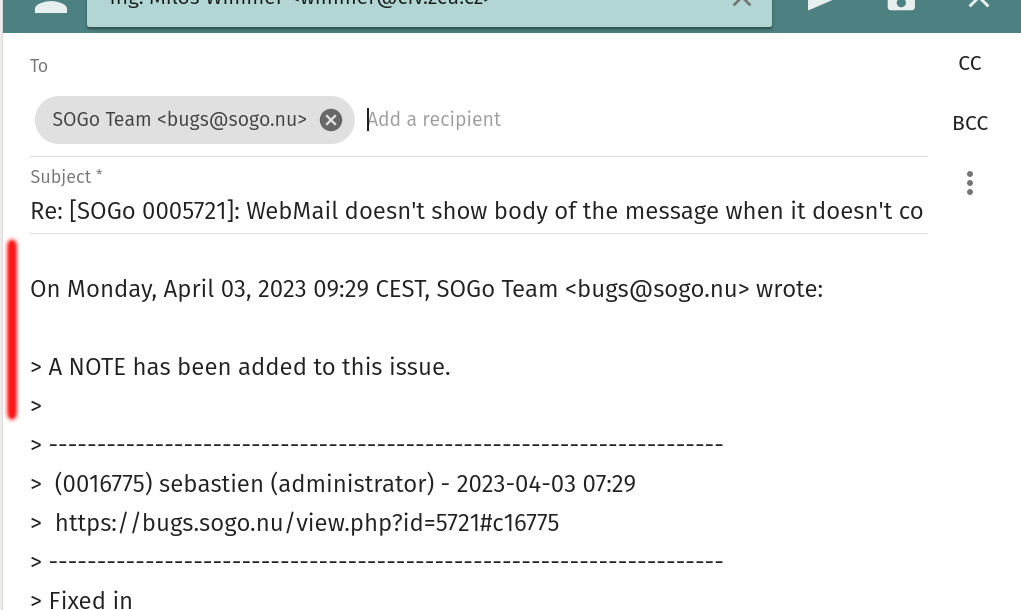Show the BCC field
1021x610 pixels.
click(x=969, y=124)
